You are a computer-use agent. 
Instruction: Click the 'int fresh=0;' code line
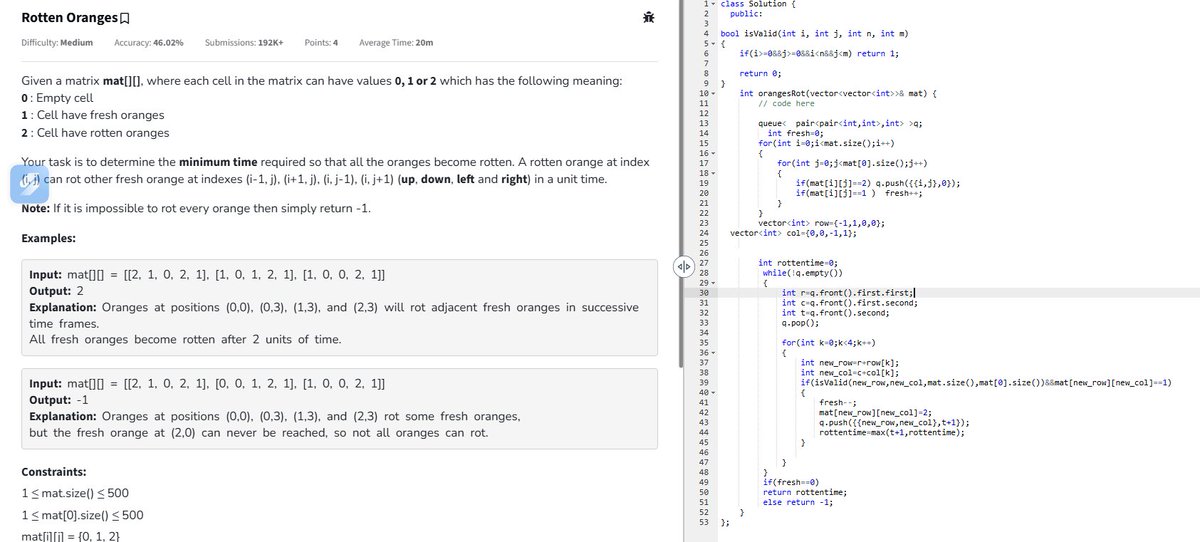point(794,133)
